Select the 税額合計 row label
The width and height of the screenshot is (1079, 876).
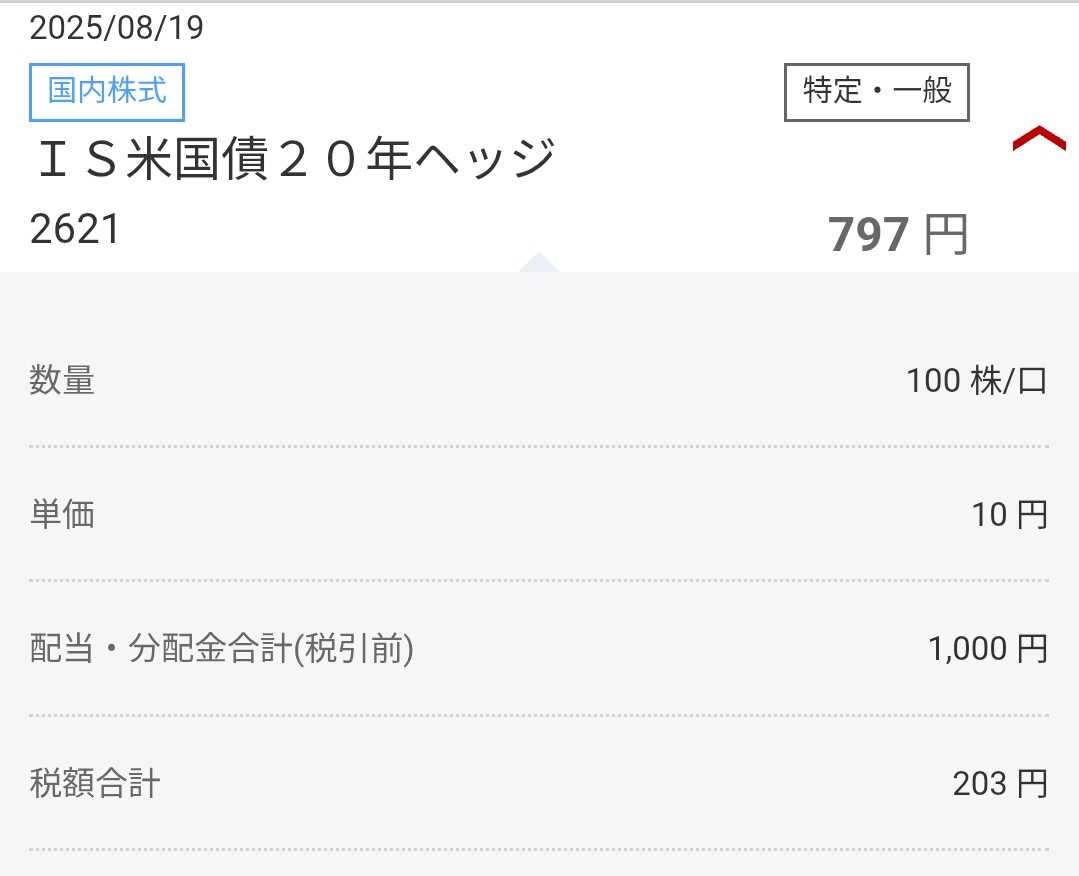[95, 783]
